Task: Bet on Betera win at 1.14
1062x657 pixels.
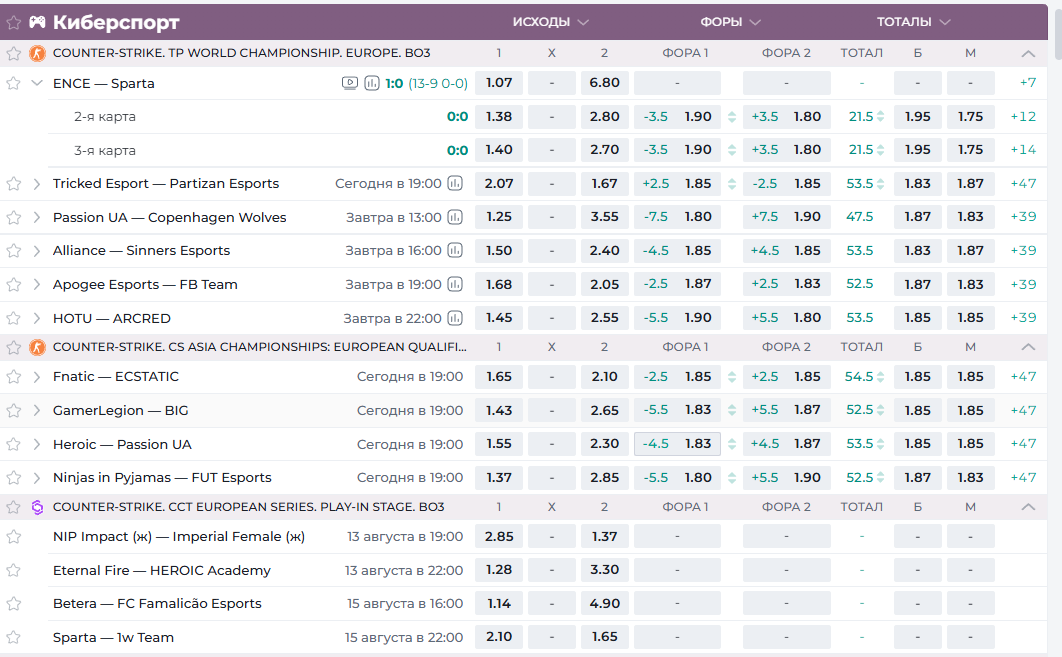Action: pyautogui.click(x=498, y=603)
